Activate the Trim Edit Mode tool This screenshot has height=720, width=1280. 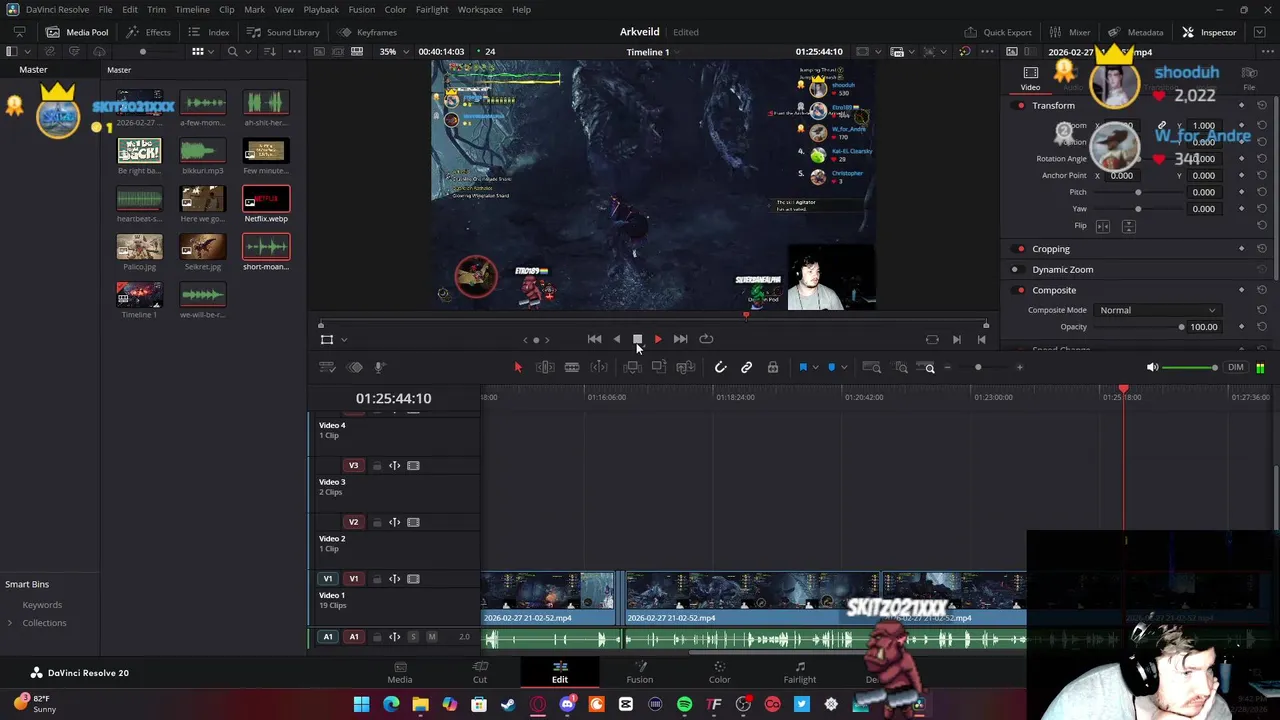[x=545, y=368]
